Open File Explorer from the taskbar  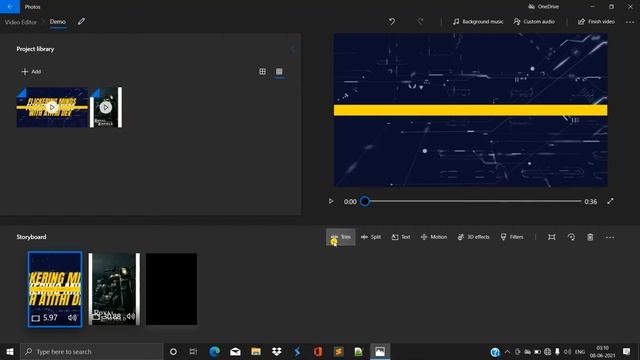[x=256, y=351]
